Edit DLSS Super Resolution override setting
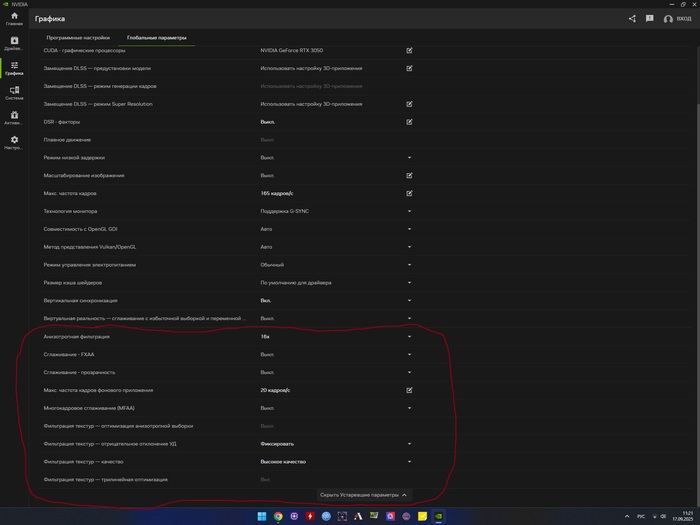Image resolution: width=700 pixels, height=525 pixels. coord(409,104)
